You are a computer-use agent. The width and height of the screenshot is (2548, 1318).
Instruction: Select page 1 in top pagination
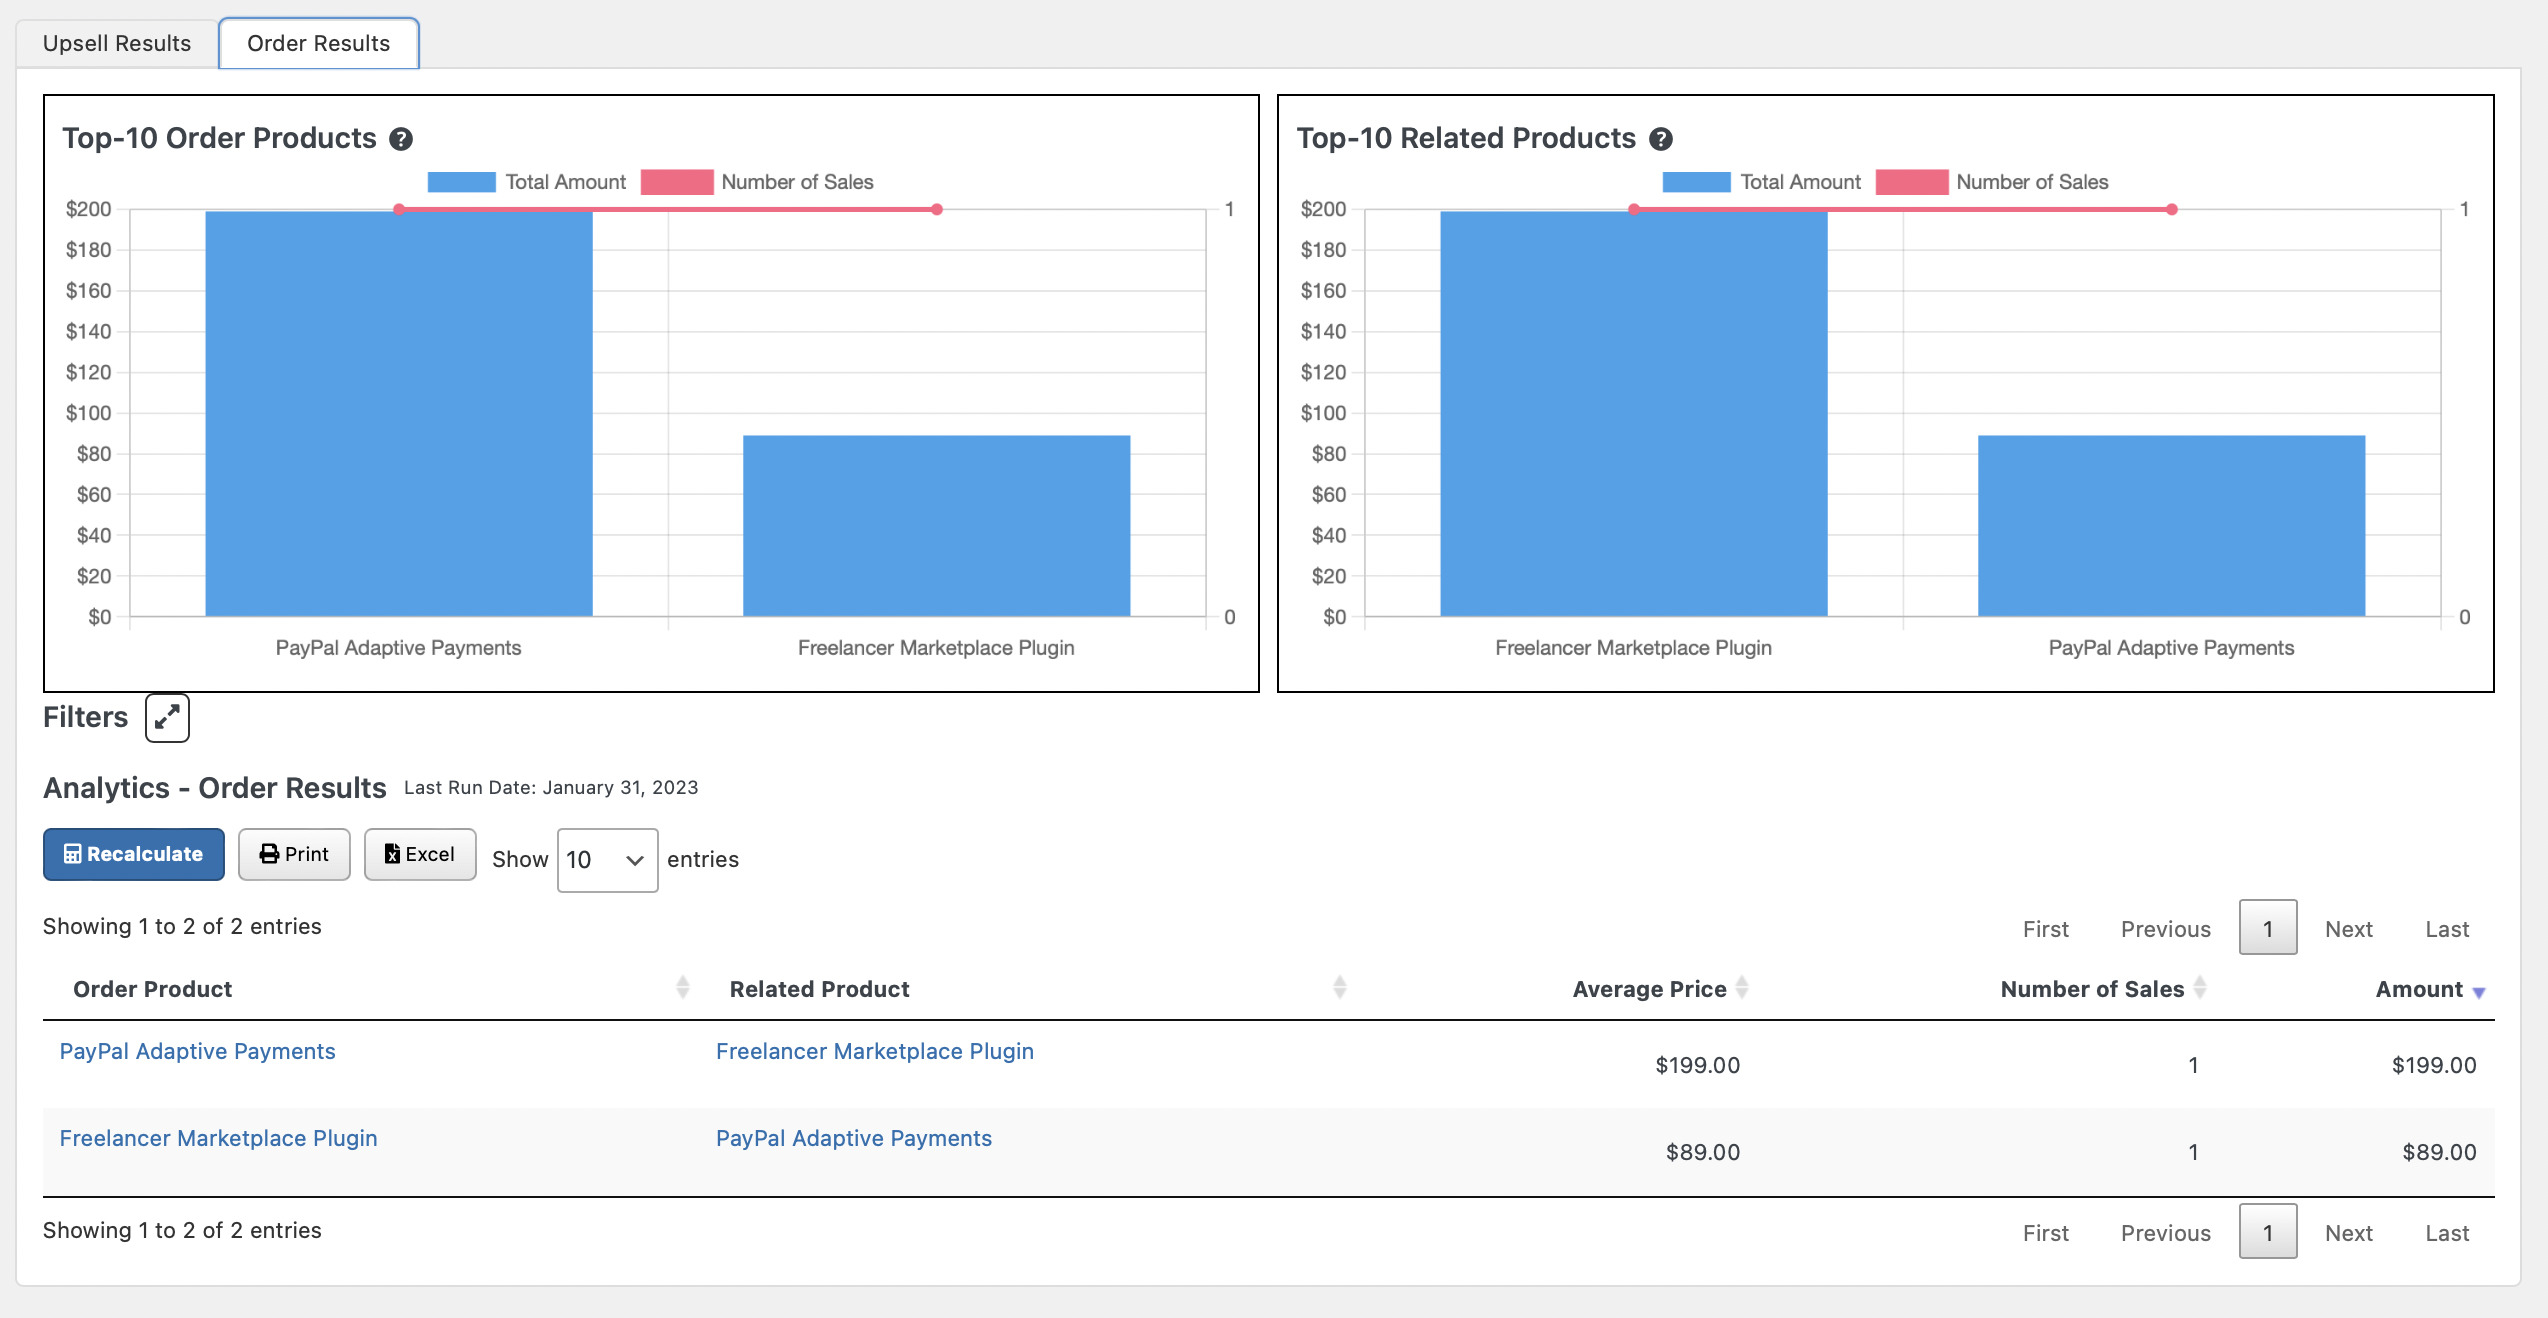2268,928
